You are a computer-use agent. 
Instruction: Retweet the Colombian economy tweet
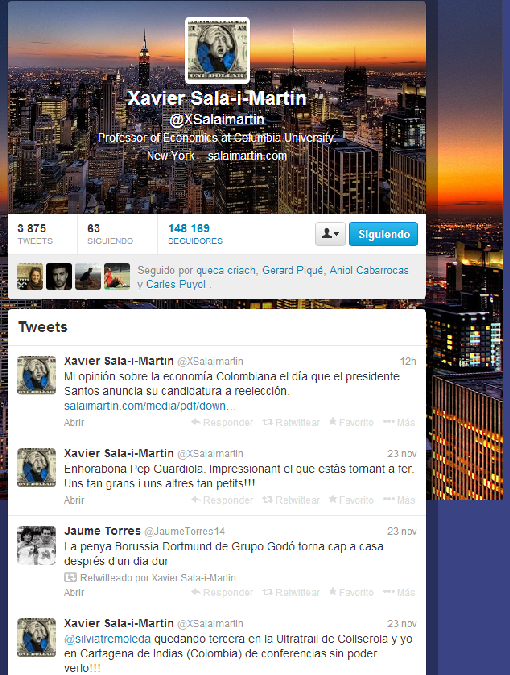pyautogui.click(x=291, y=422)
